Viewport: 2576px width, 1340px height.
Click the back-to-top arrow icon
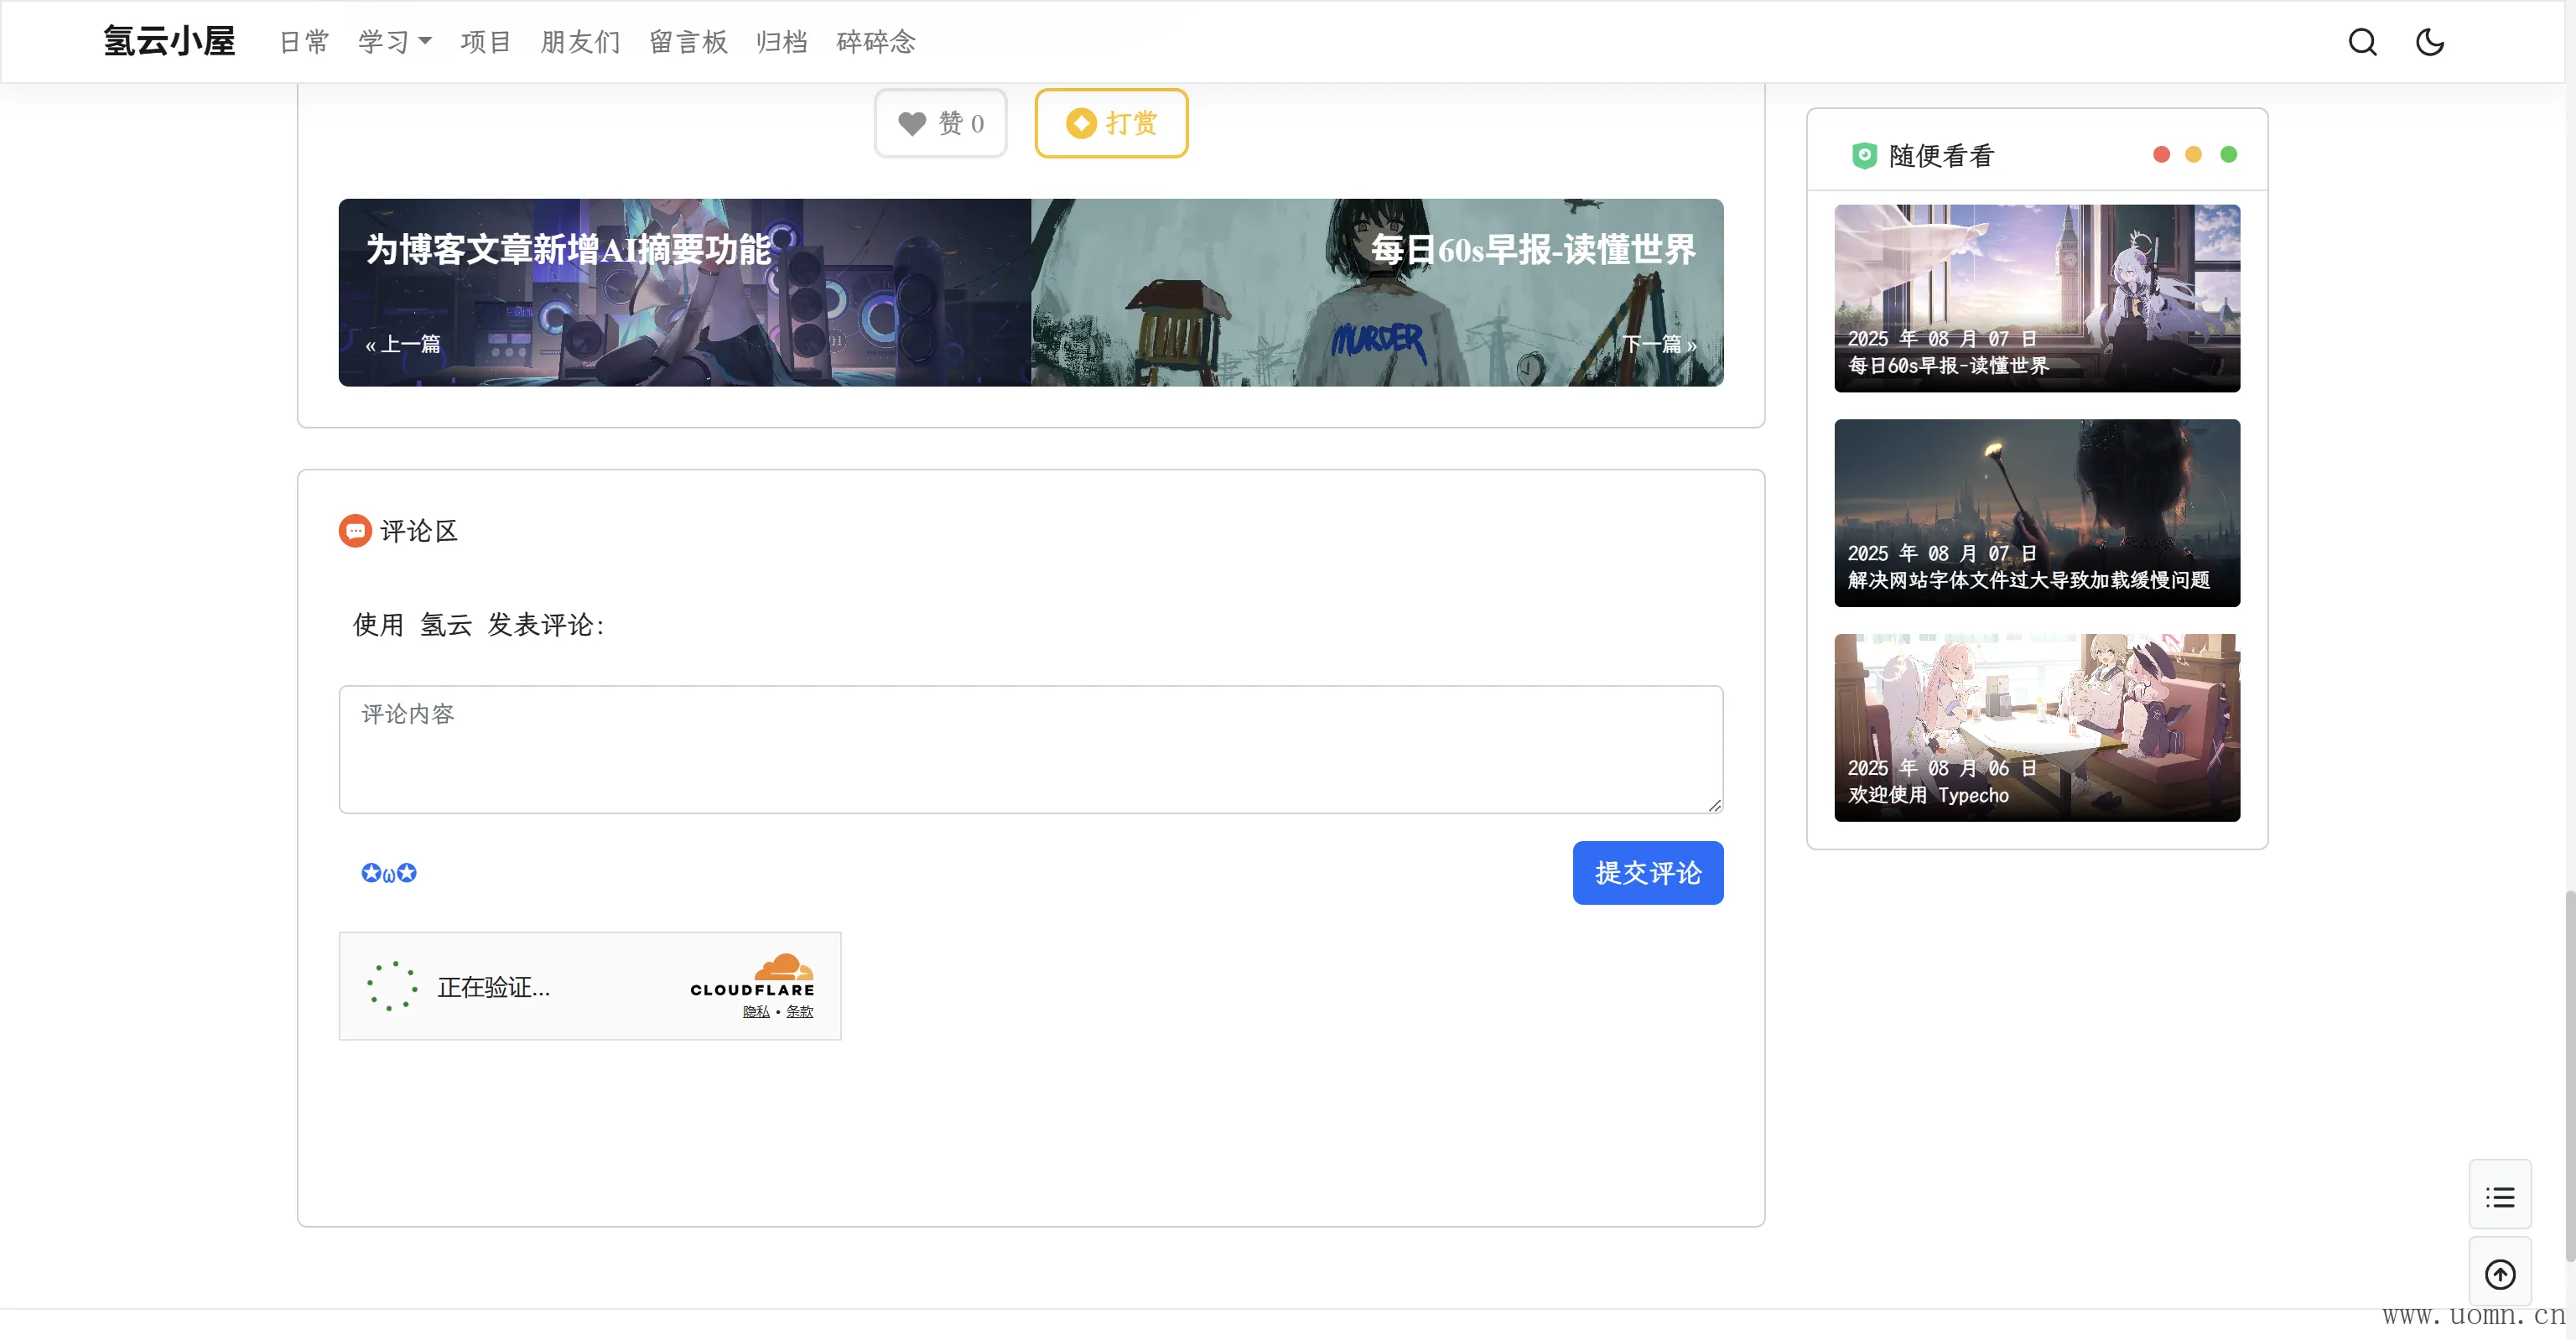pos(2500,1274)
